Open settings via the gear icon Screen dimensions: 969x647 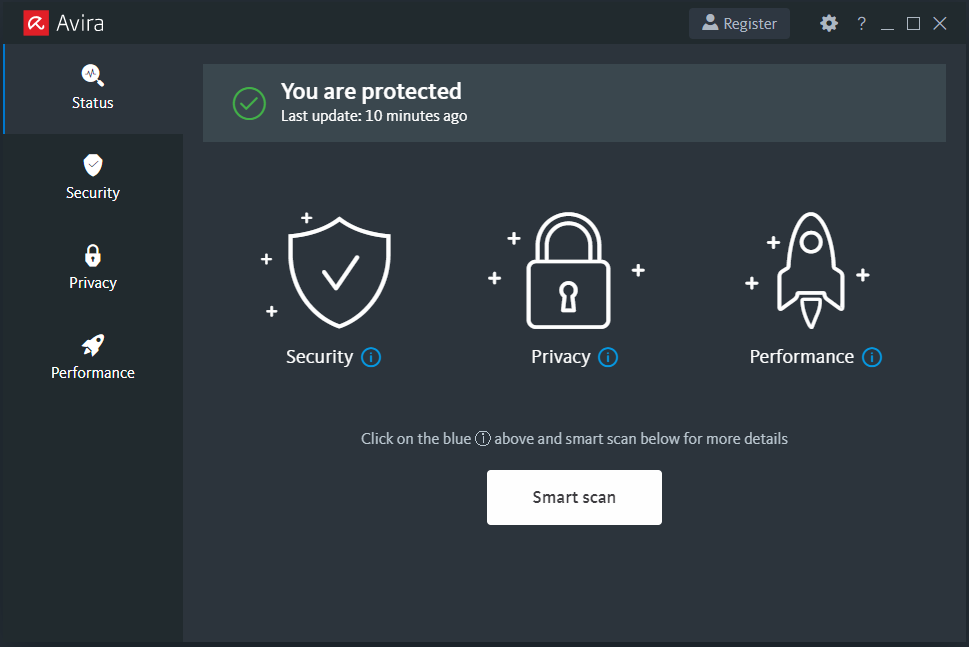(829, 23)
